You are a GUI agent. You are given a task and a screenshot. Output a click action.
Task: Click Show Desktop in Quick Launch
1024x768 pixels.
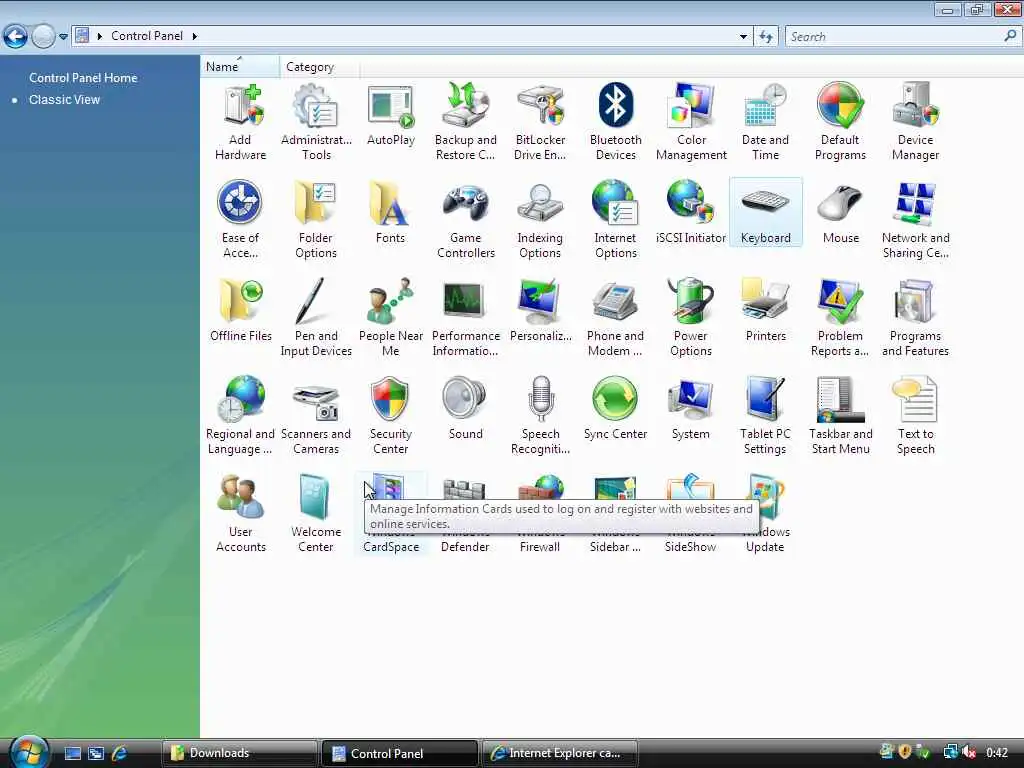(72, 753)
